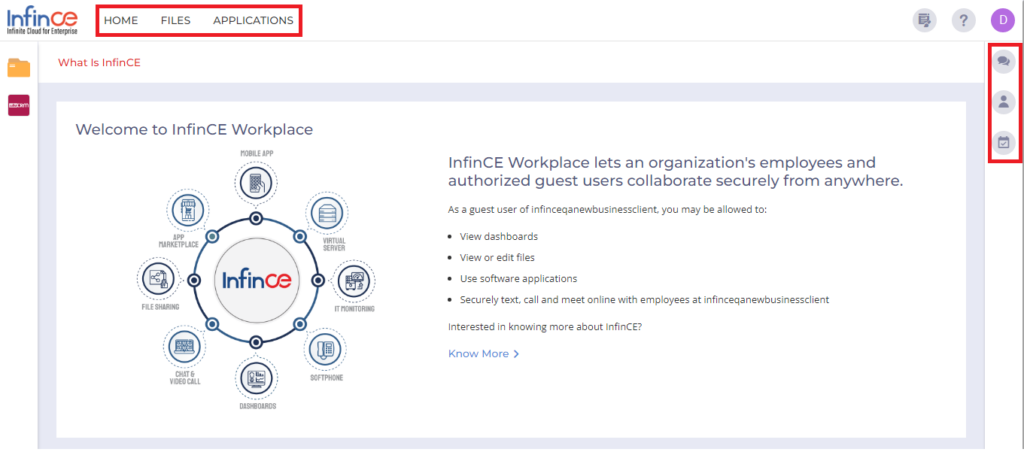Open the chat bubbles icon
This screenshot has width=1024, height=452.
(x=1004, y=61)
